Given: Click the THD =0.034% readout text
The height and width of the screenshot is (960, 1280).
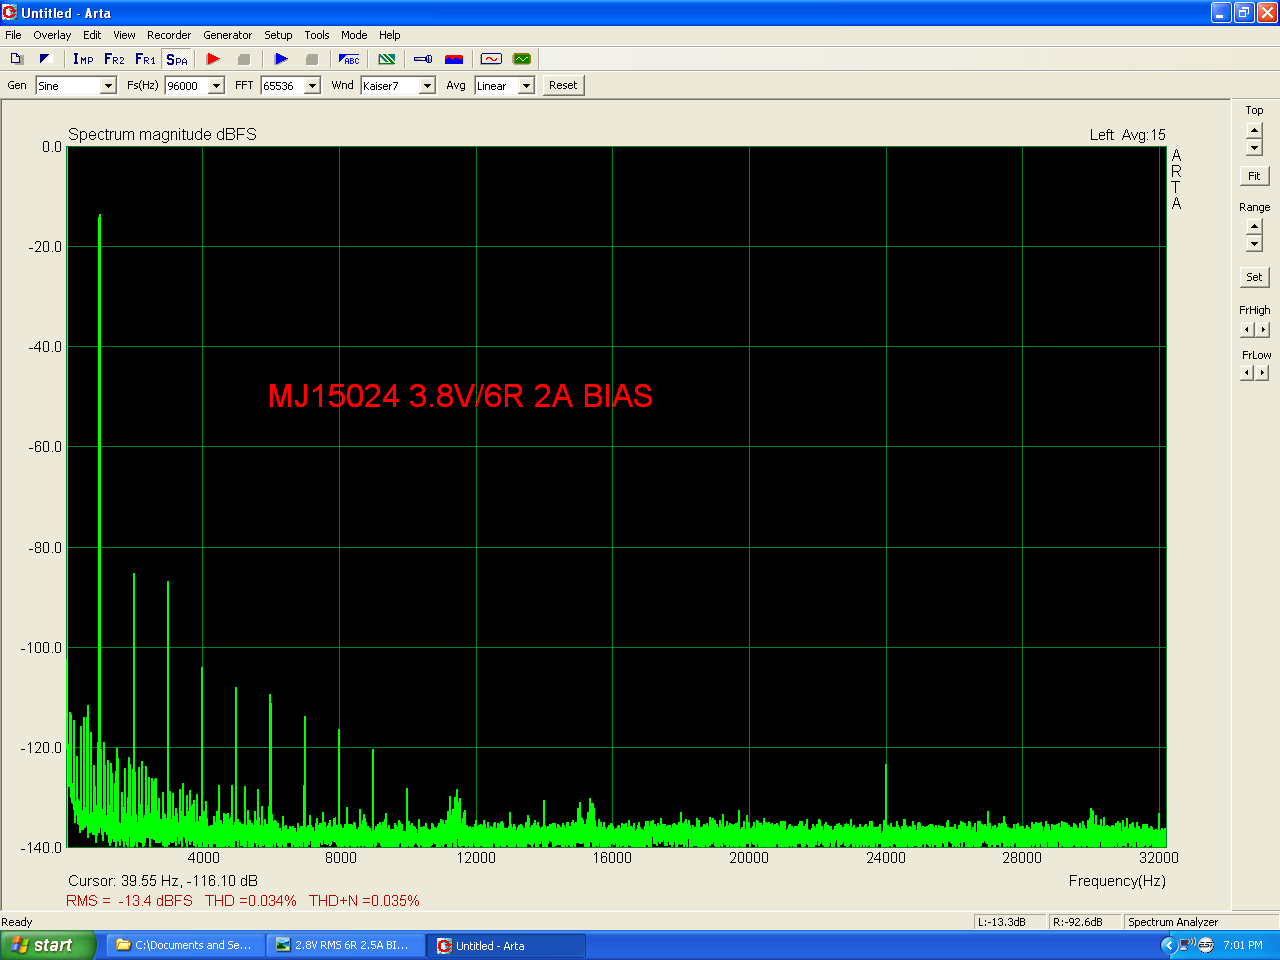Looking at the screenshot, I should [x=251, y=901].
